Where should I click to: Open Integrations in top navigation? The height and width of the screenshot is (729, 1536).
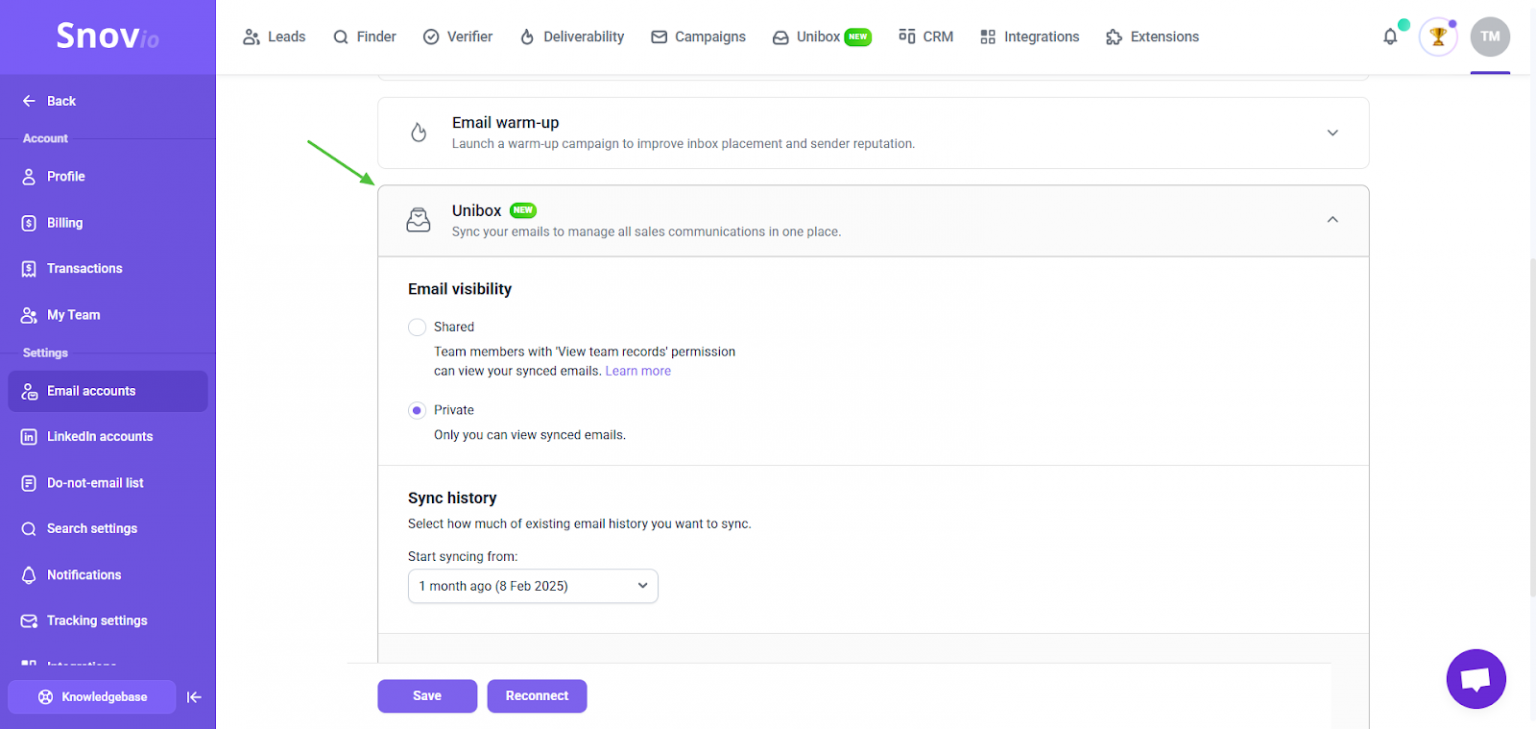1030,37
